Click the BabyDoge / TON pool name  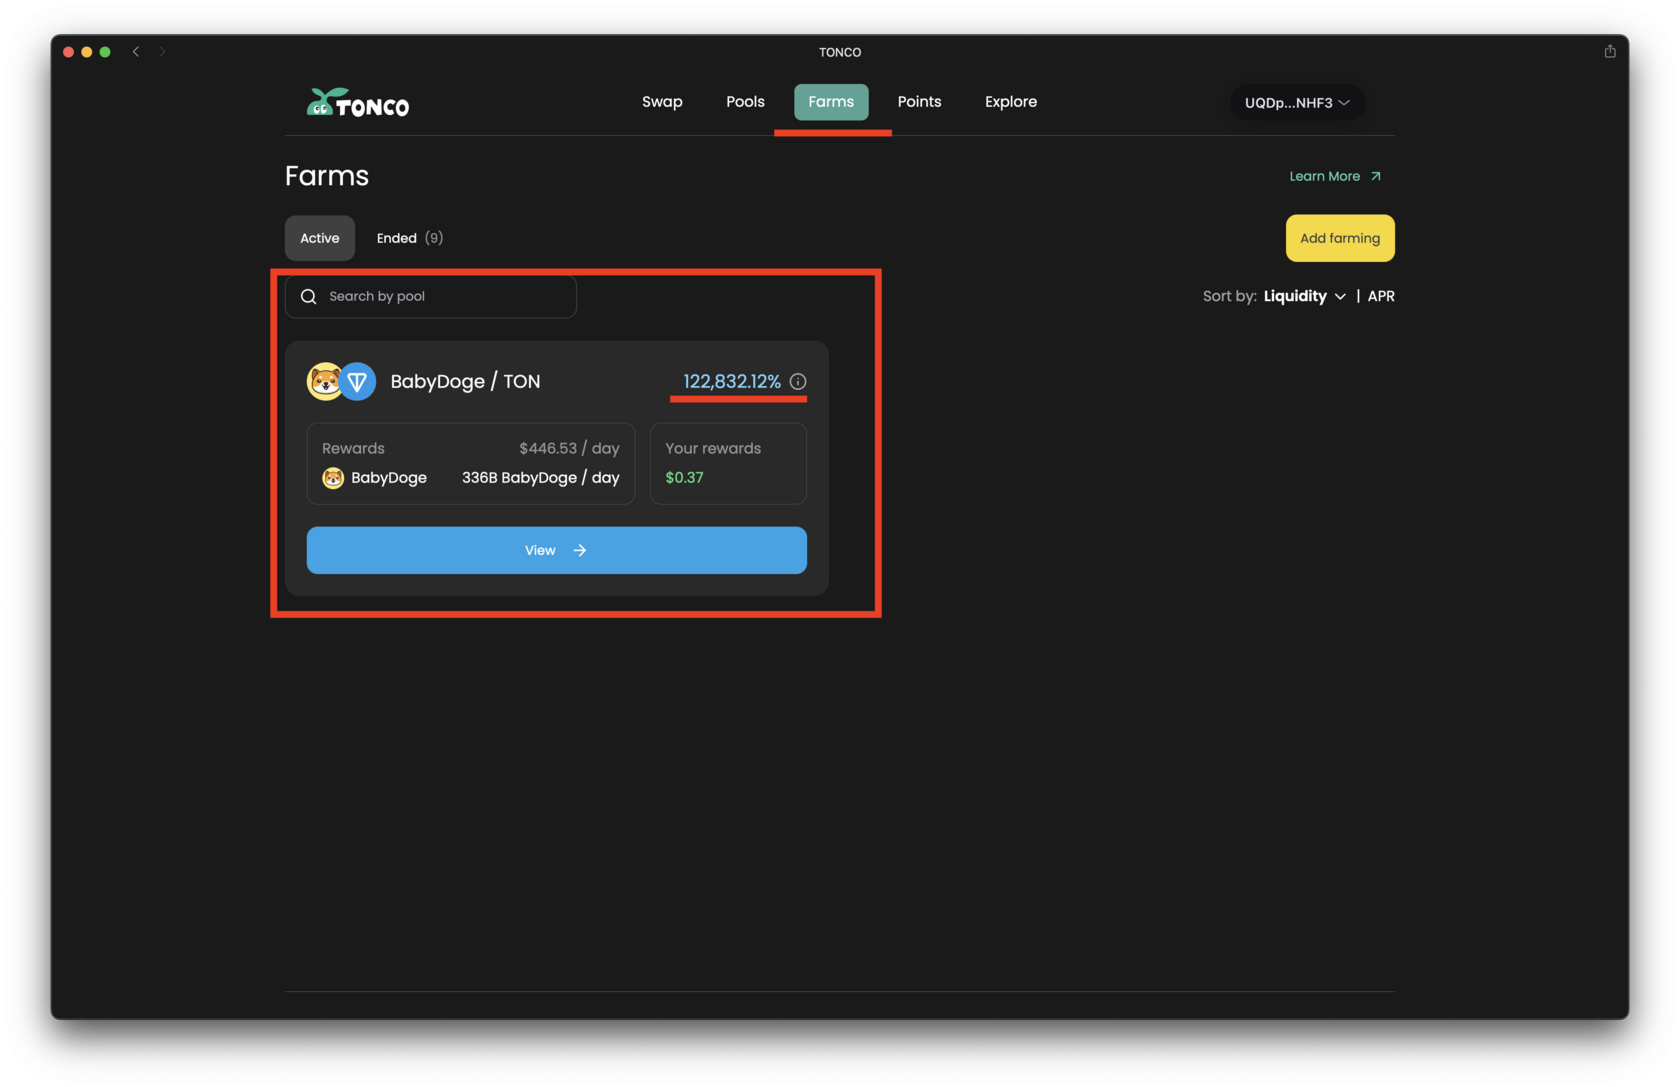tap(465, 382)
